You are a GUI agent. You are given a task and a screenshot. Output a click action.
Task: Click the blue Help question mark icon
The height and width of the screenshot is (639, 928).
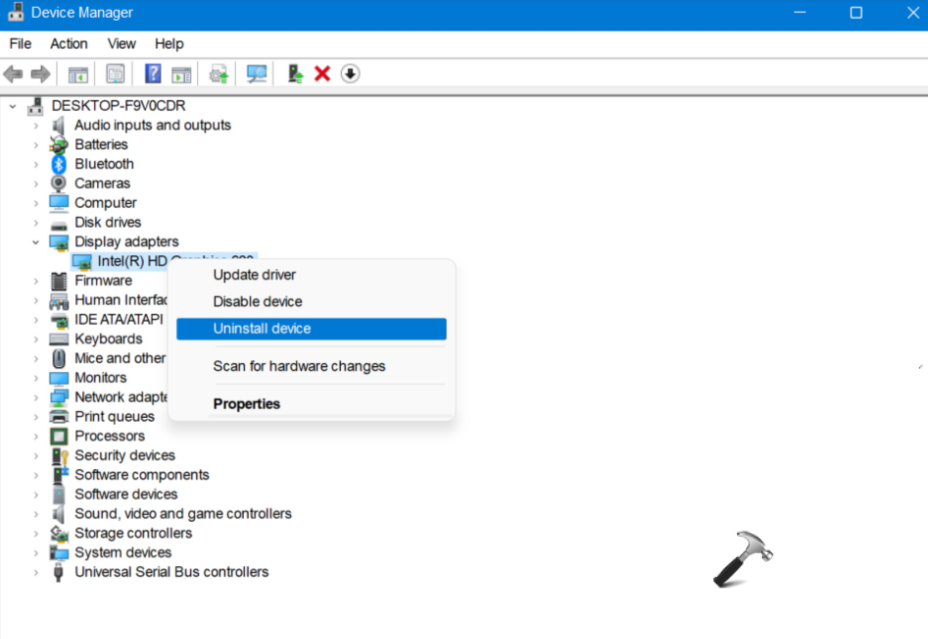pos(153,74)
